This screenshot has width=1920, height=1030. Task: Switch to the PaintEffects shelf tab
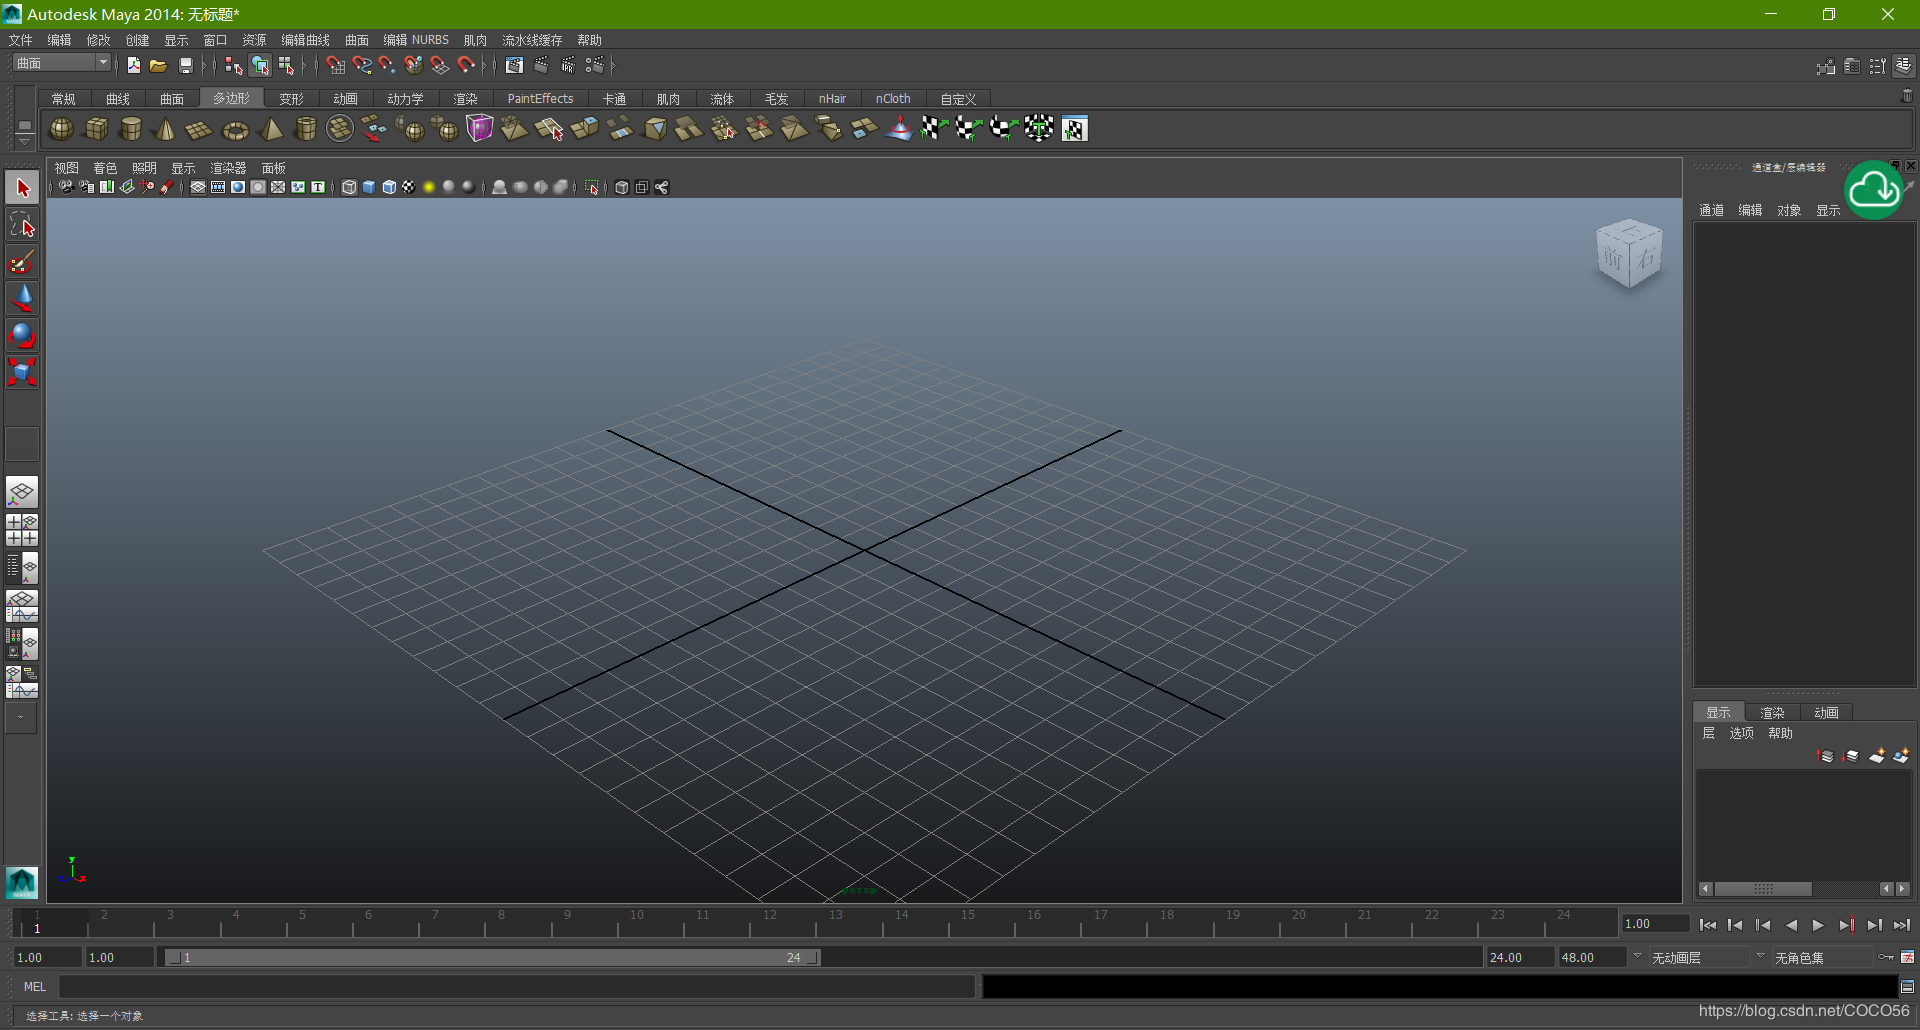point(540,98)
